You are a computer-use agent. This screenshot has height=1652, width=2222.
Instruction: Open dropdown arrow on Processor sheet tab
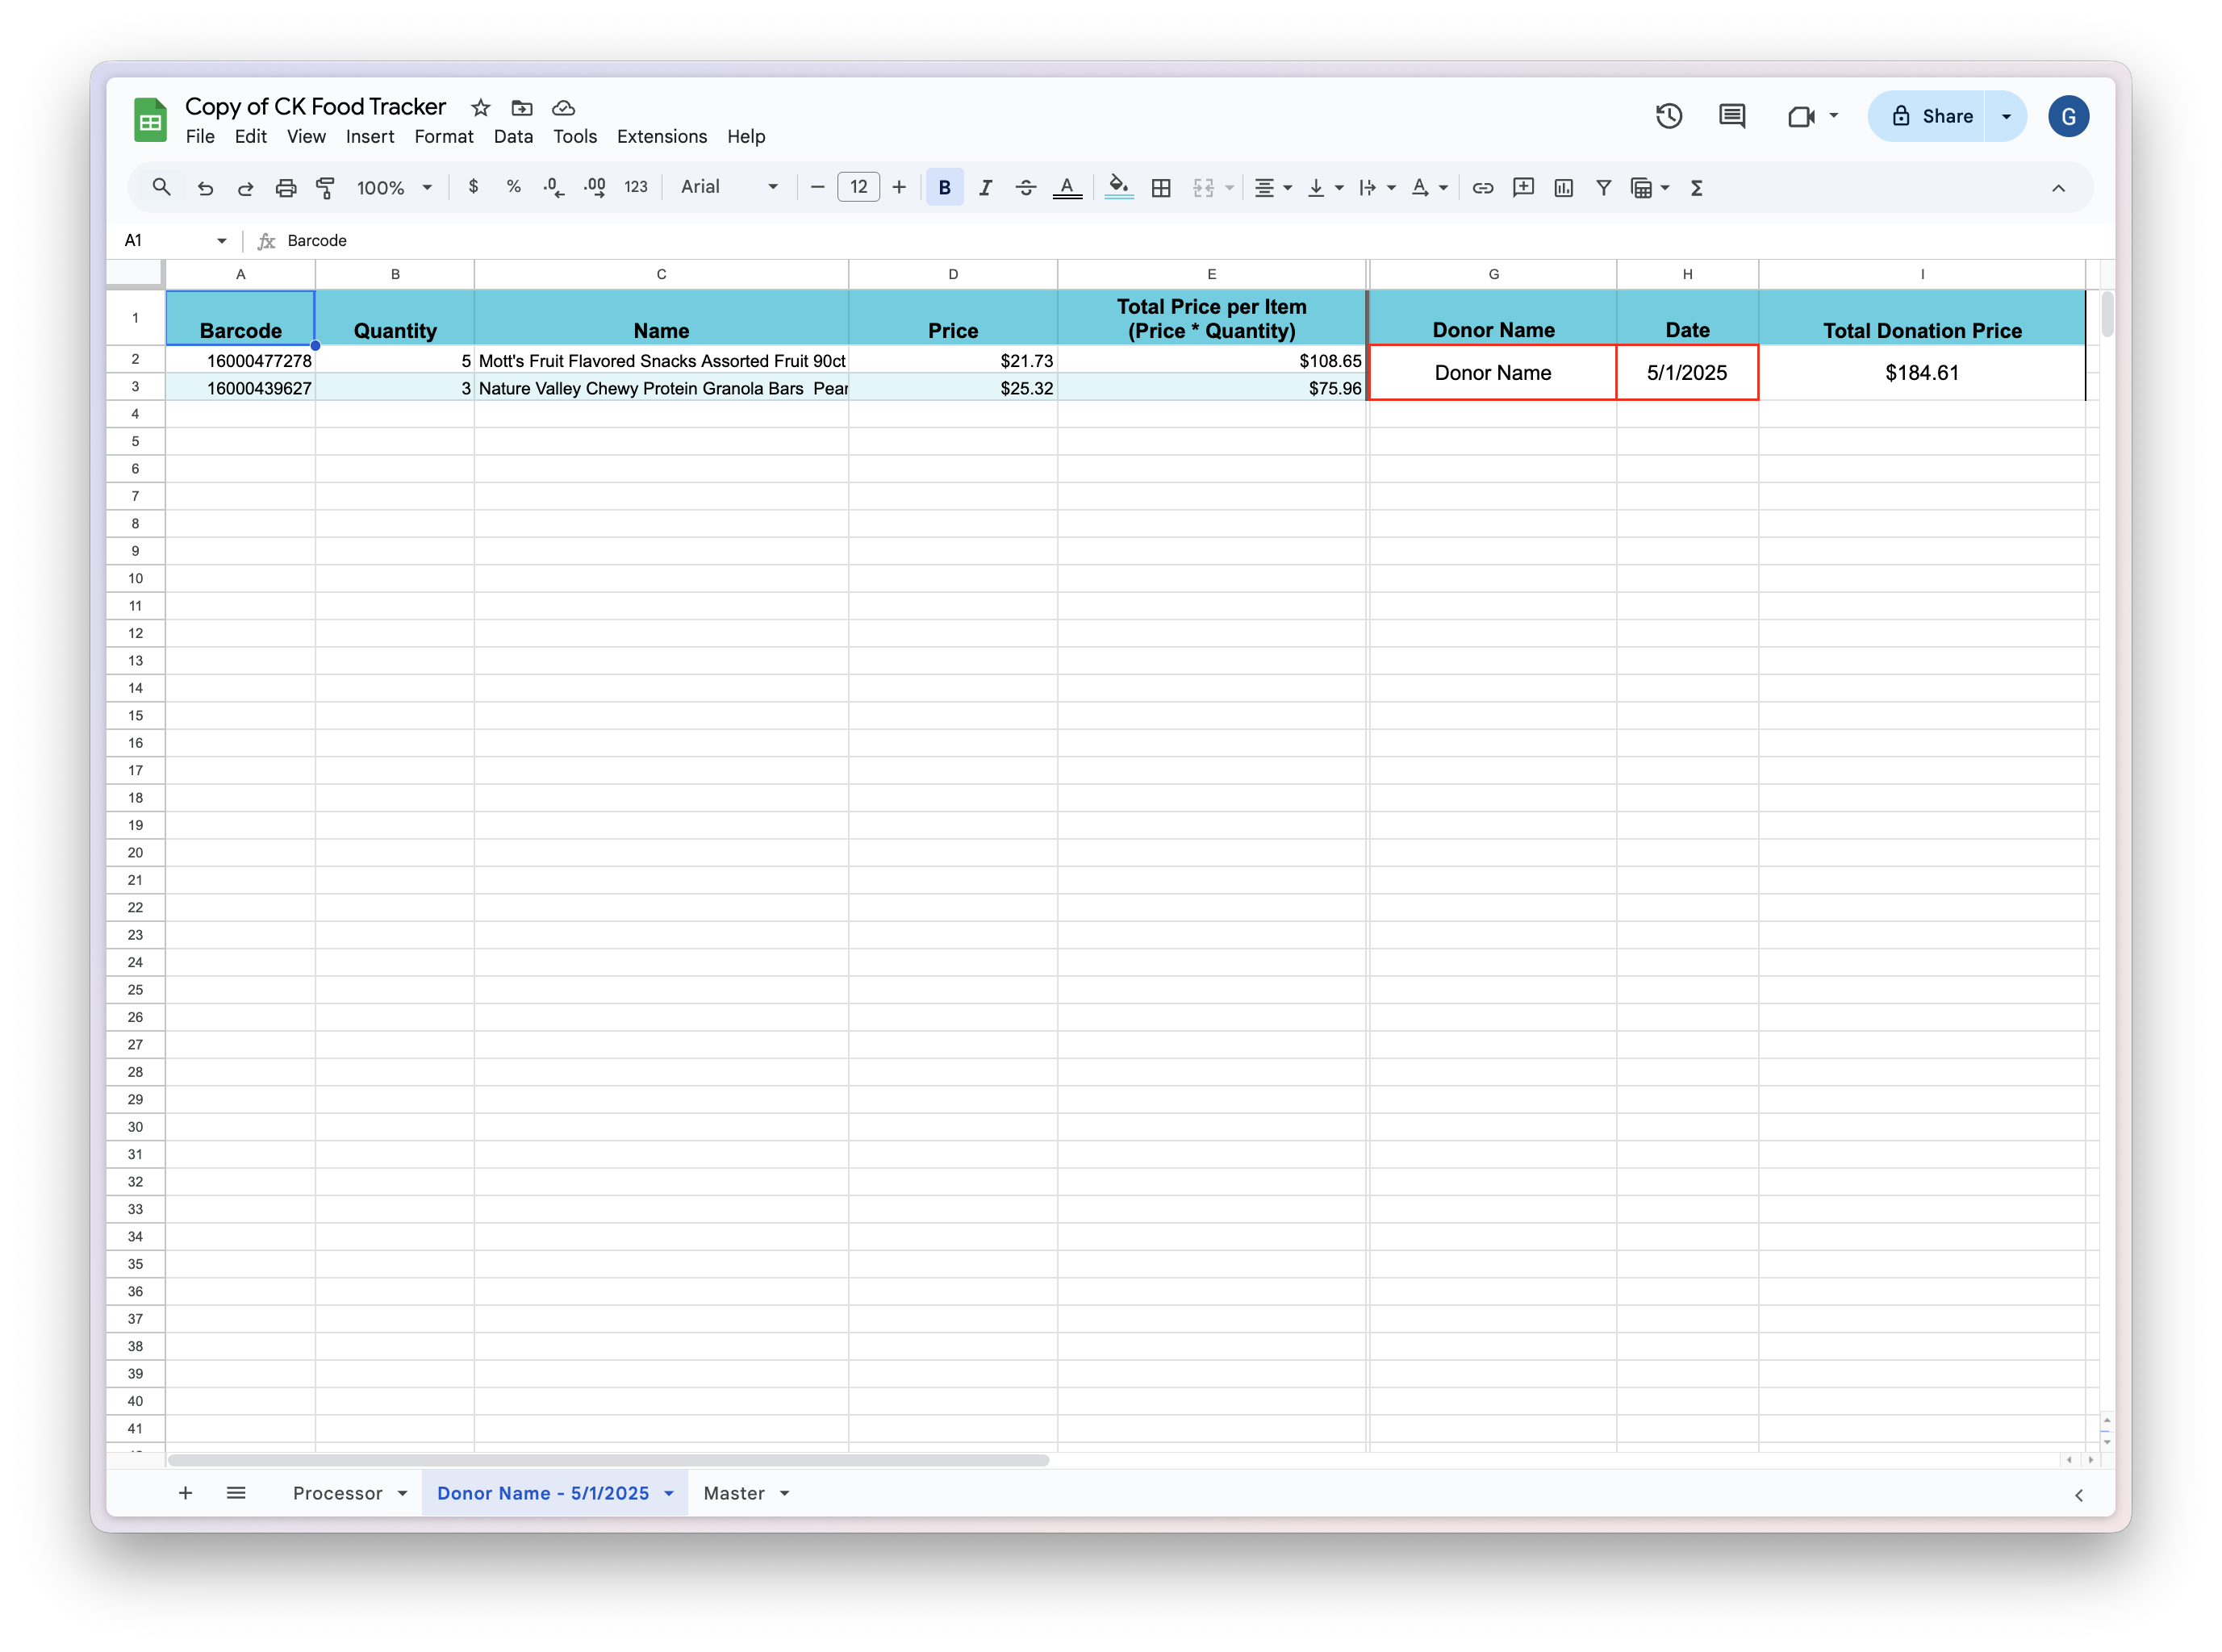coord(402,1493)
